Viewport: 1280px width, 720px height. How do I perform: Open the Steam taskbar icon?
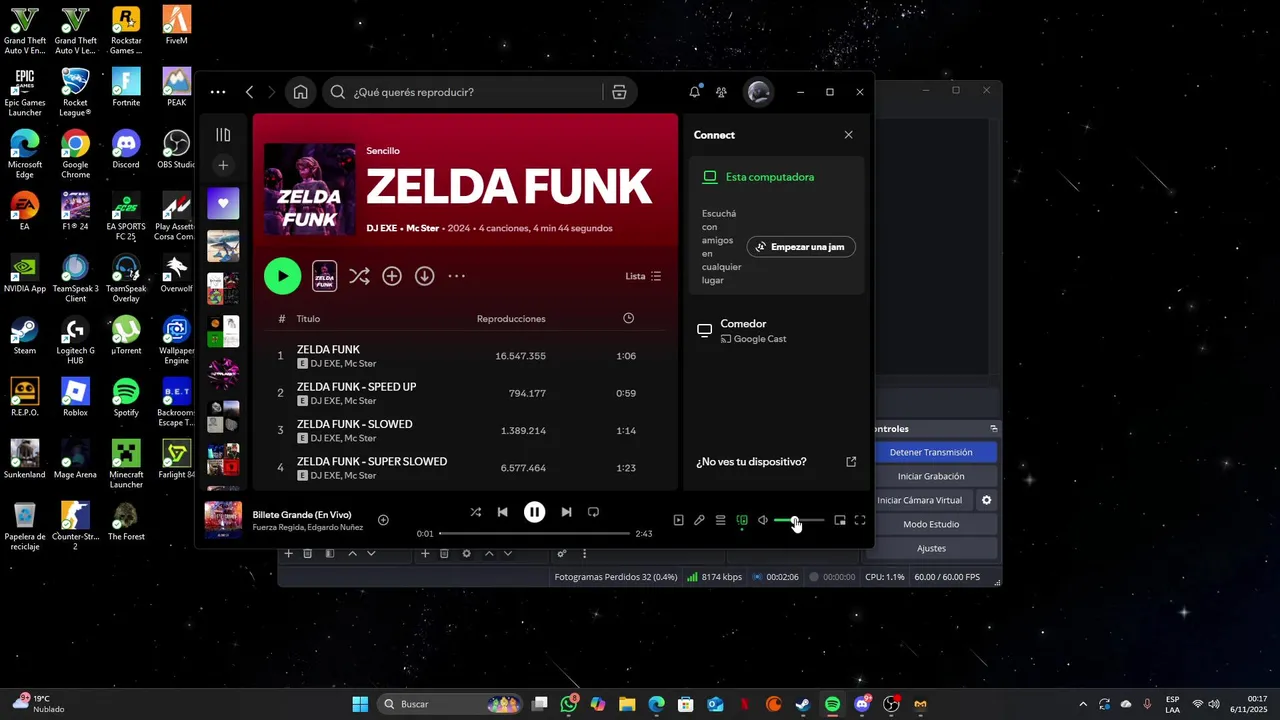click(x=803, y=704)
